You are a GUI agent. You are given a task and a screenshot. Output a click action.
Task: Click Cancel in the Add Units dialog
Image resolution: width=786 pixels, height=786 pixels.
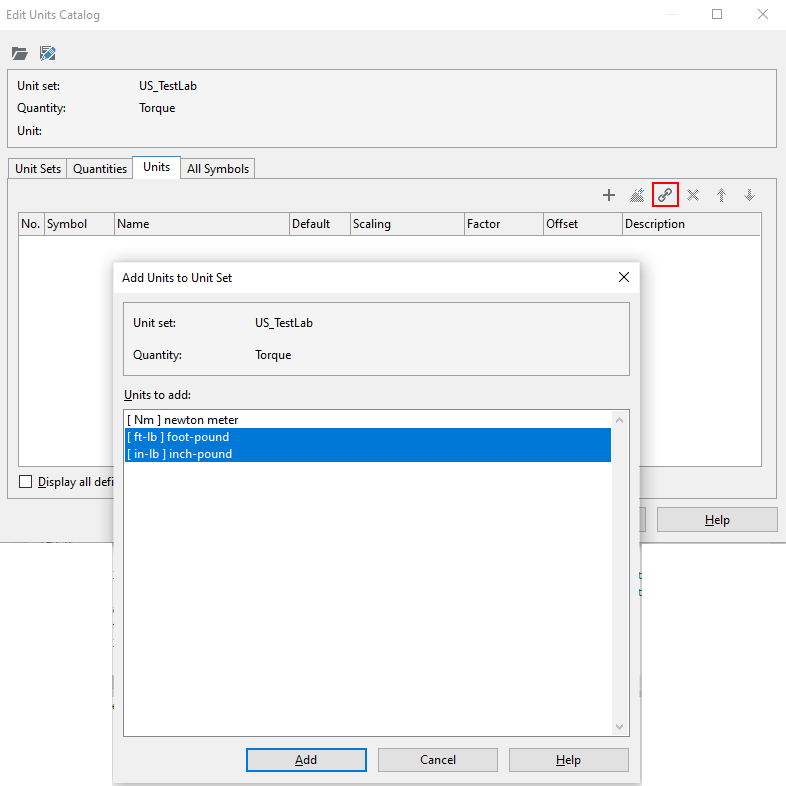(x=438, y=760)
